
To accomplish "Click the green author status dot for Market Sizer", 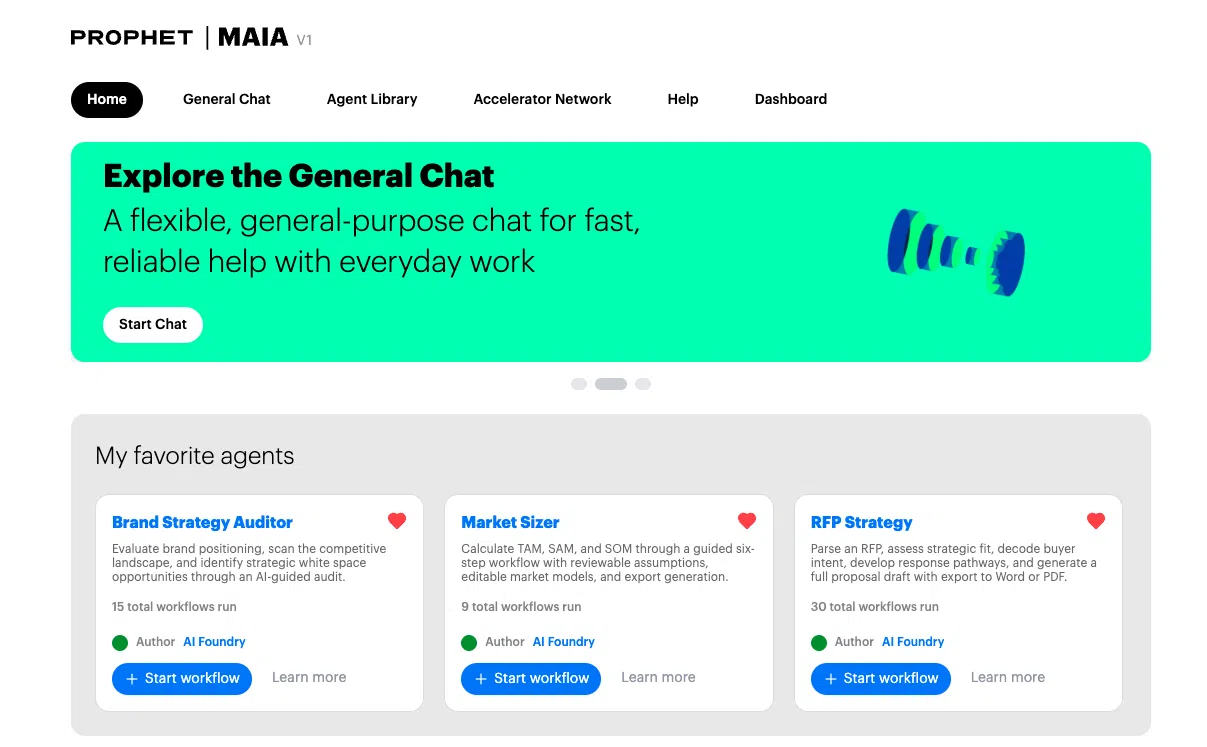I will (469, 642).
